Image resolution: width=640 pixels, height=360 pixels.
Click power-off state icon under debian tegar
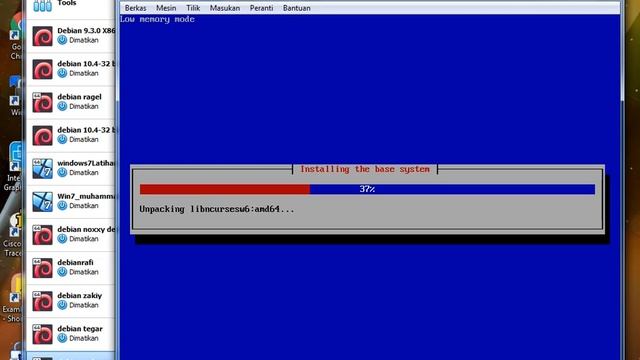[x=62, y=338]
